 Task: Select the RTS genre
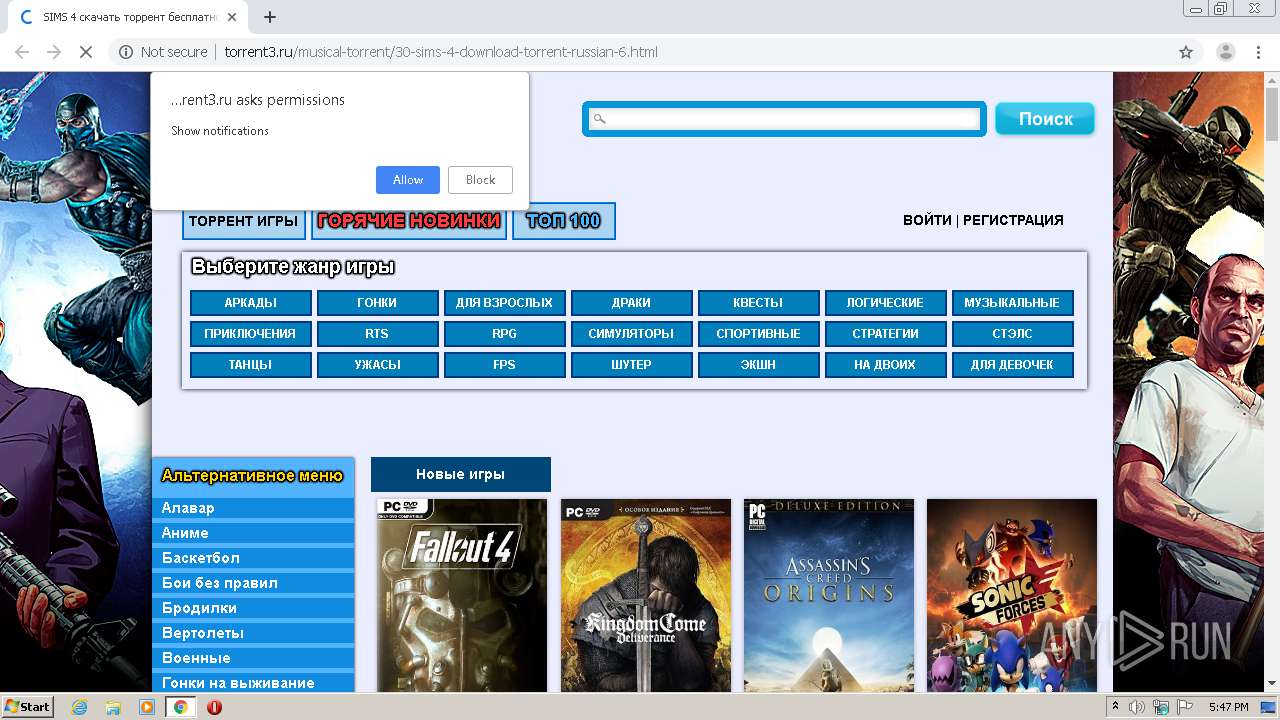click(x=377, y=334)
